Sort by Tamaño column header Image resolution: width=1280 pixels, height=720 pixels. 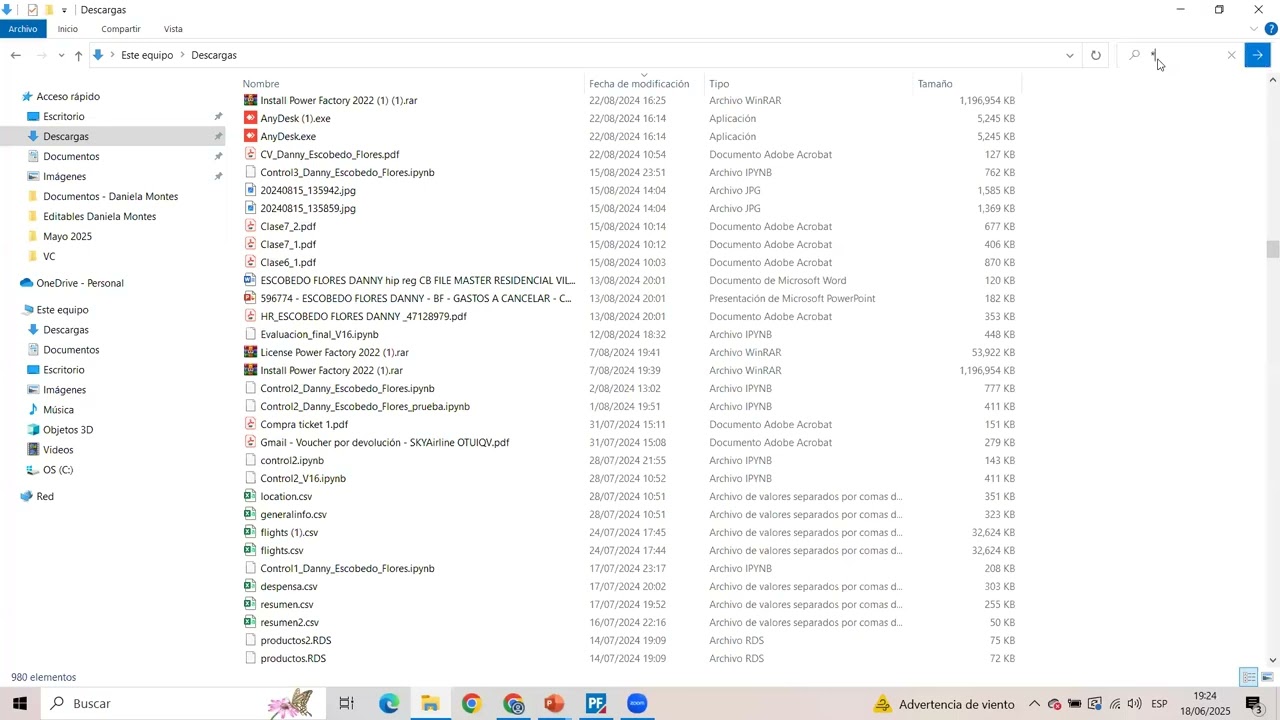935,84
